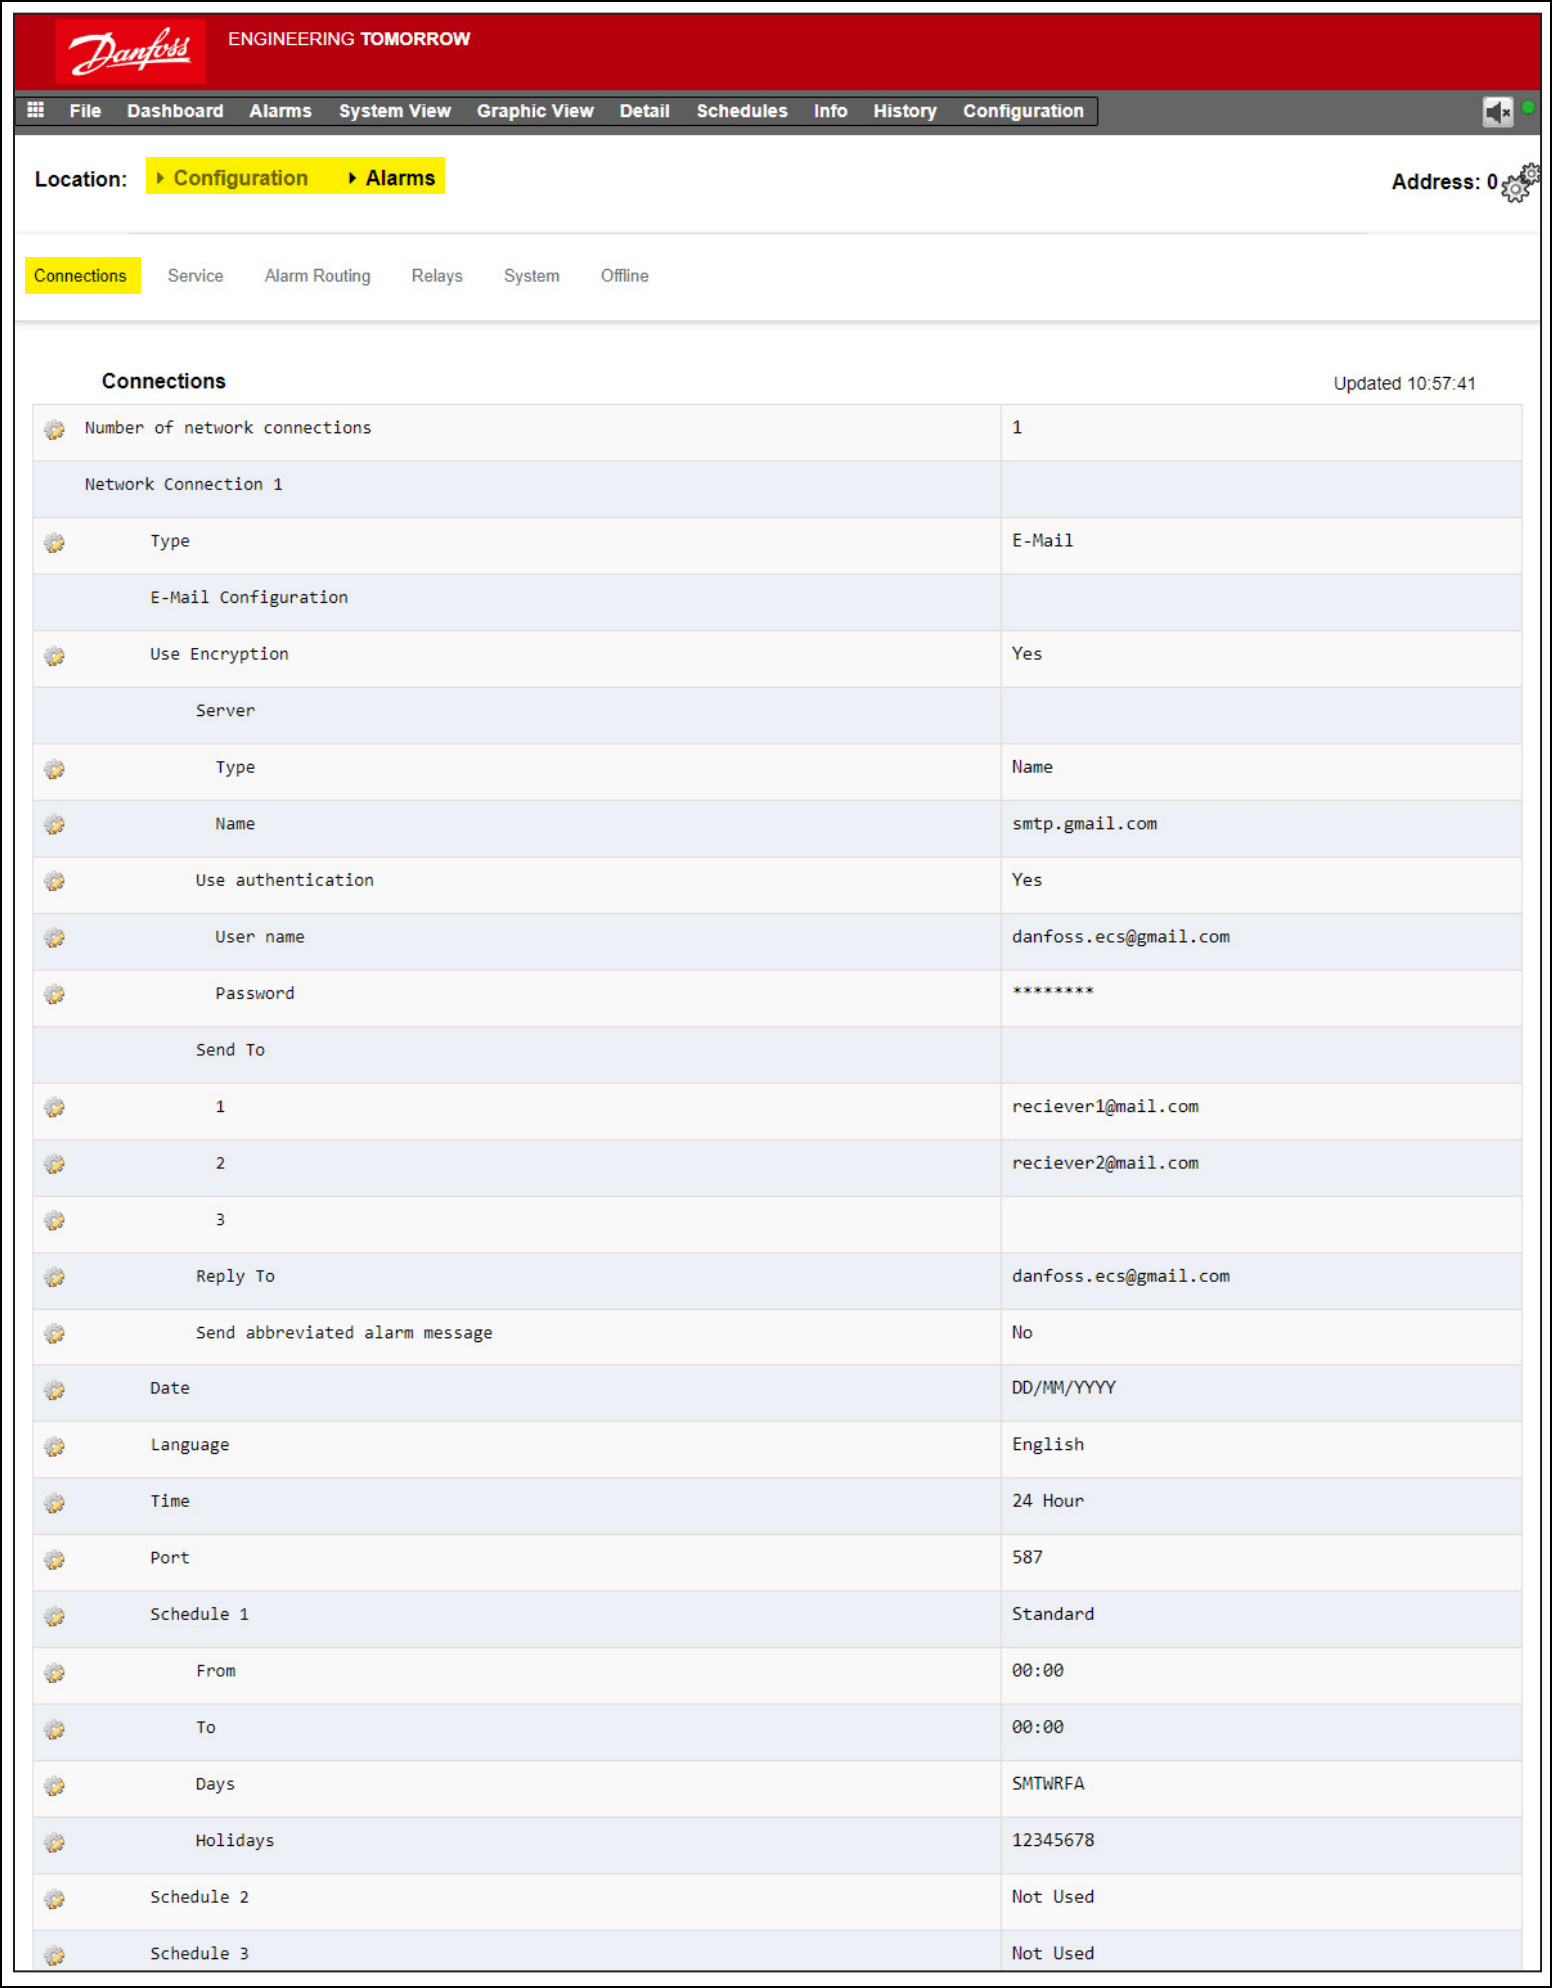The image size is (1552, 1988).
Task: Switch to the Alarm Routing tab
Action: 317,276
